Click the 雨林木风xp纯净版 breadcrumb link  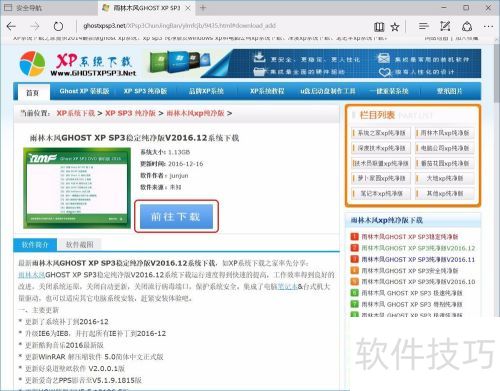point(195,113)
